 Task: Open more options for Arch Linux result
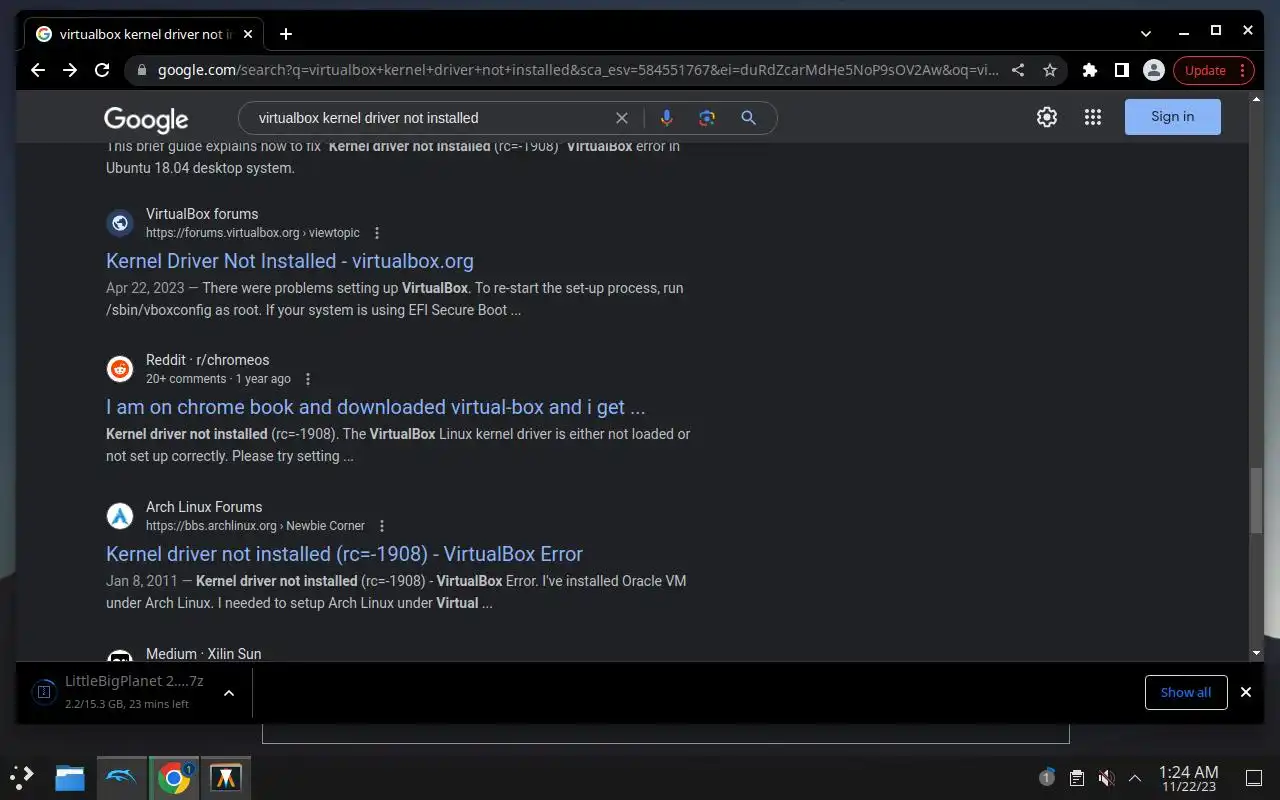(381, 526)
